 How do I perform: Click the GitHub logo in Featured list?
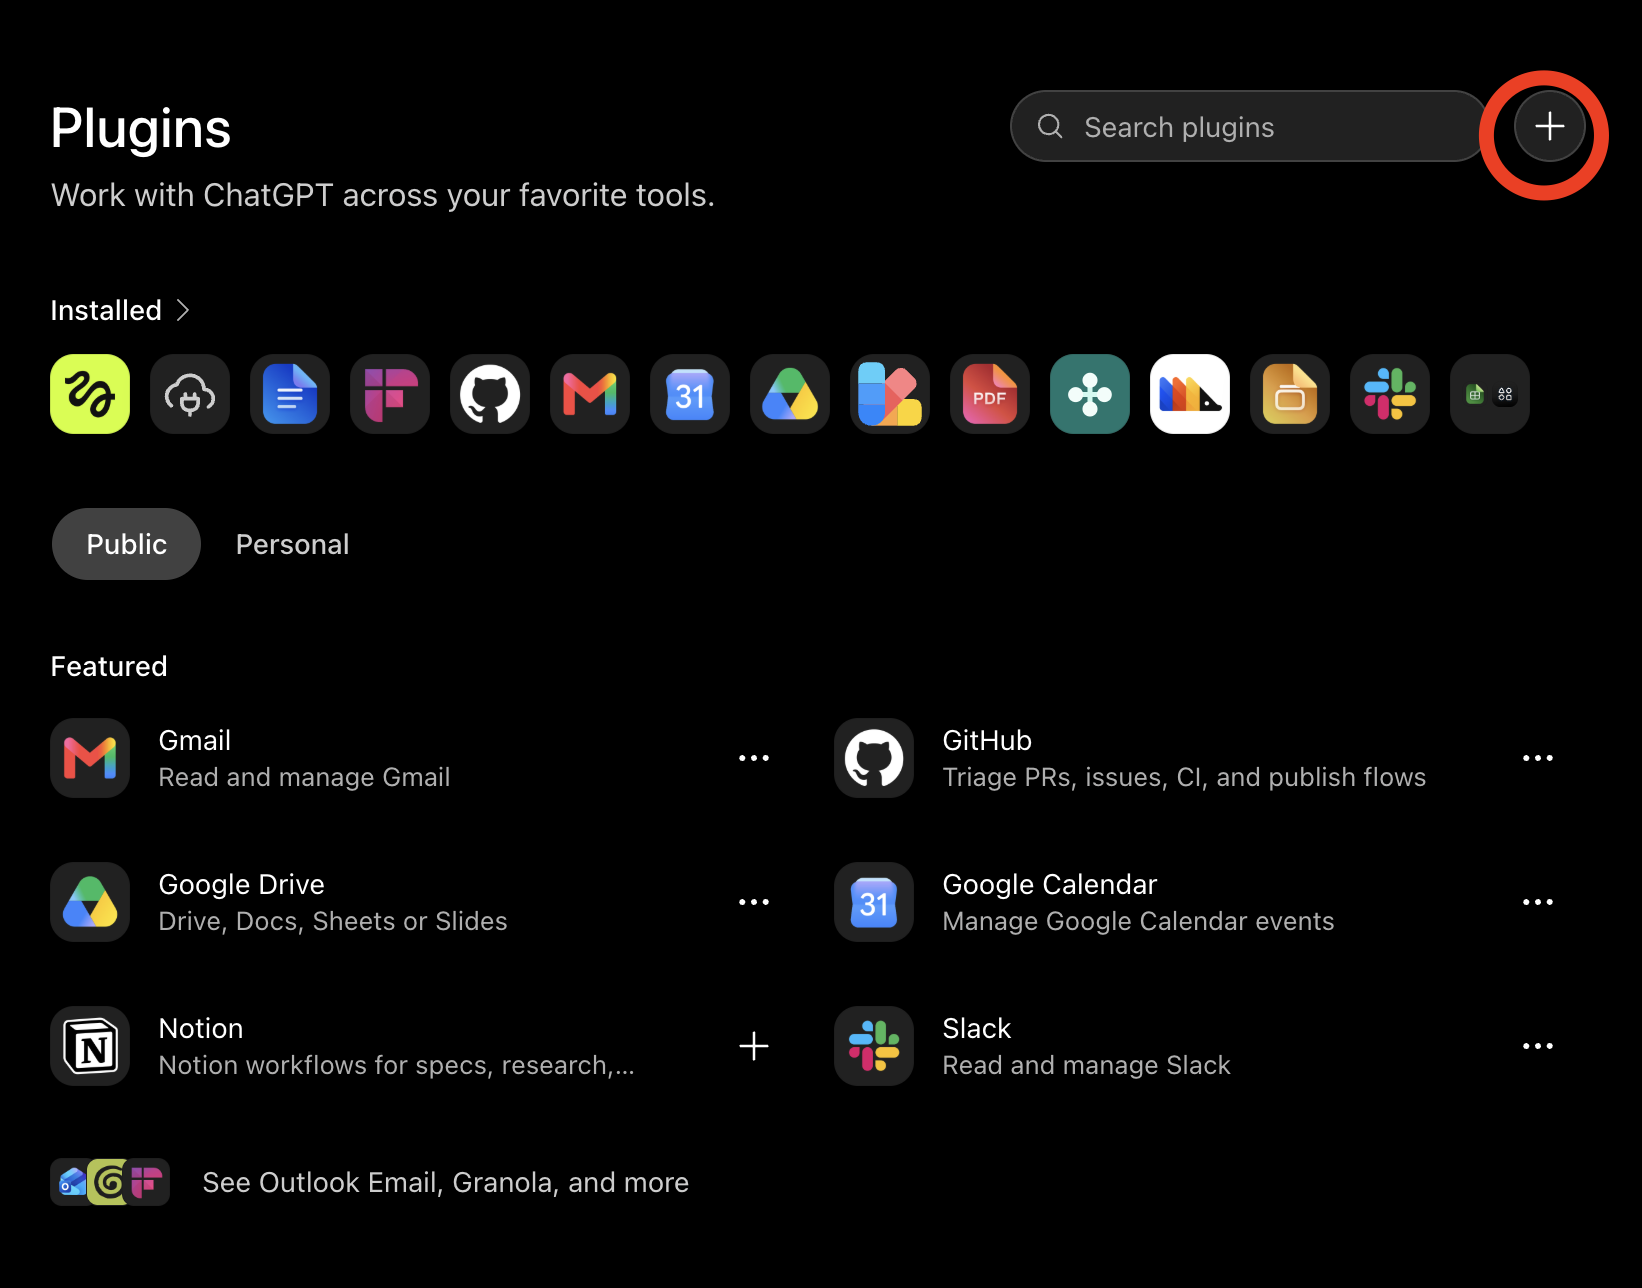pyautogui.click(x=874, y=758)
